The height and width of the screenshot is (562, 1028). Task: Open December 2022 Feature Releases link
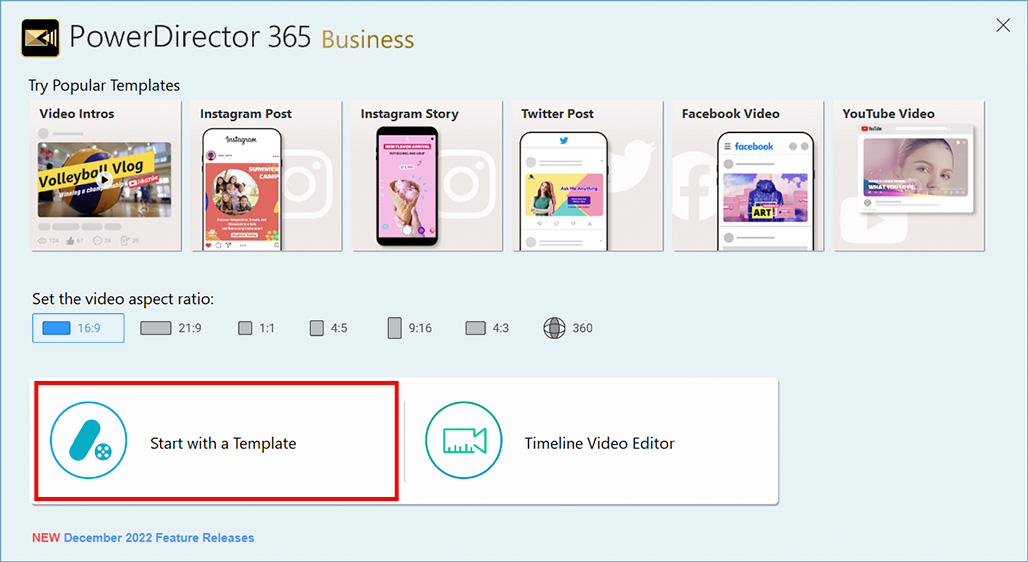158,538
